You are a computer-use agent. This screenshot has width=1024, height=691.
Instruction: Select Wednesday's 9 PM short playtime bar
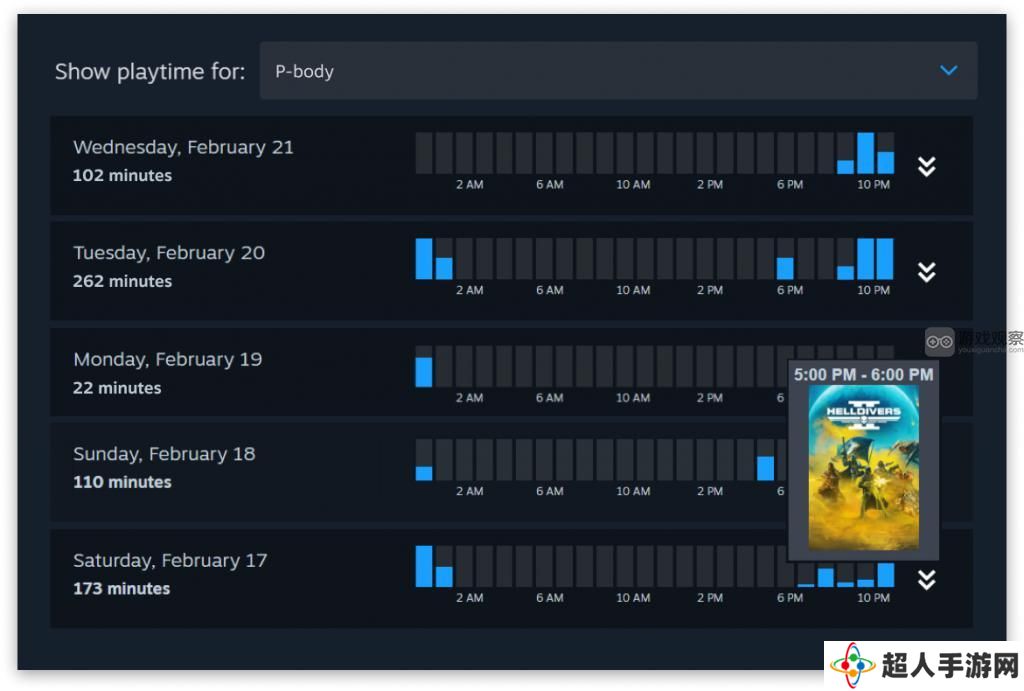[x=845, y=167]
